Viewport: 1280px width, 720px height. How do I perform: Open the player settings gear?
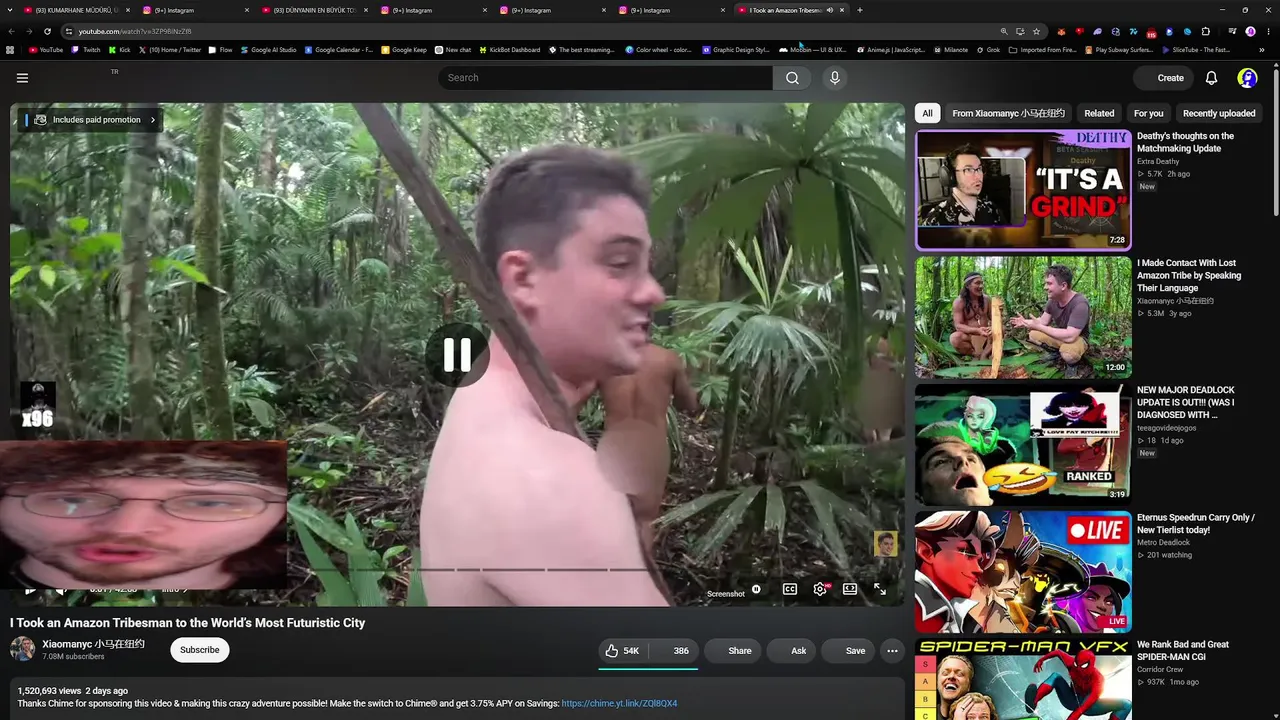tap(820, 589)
